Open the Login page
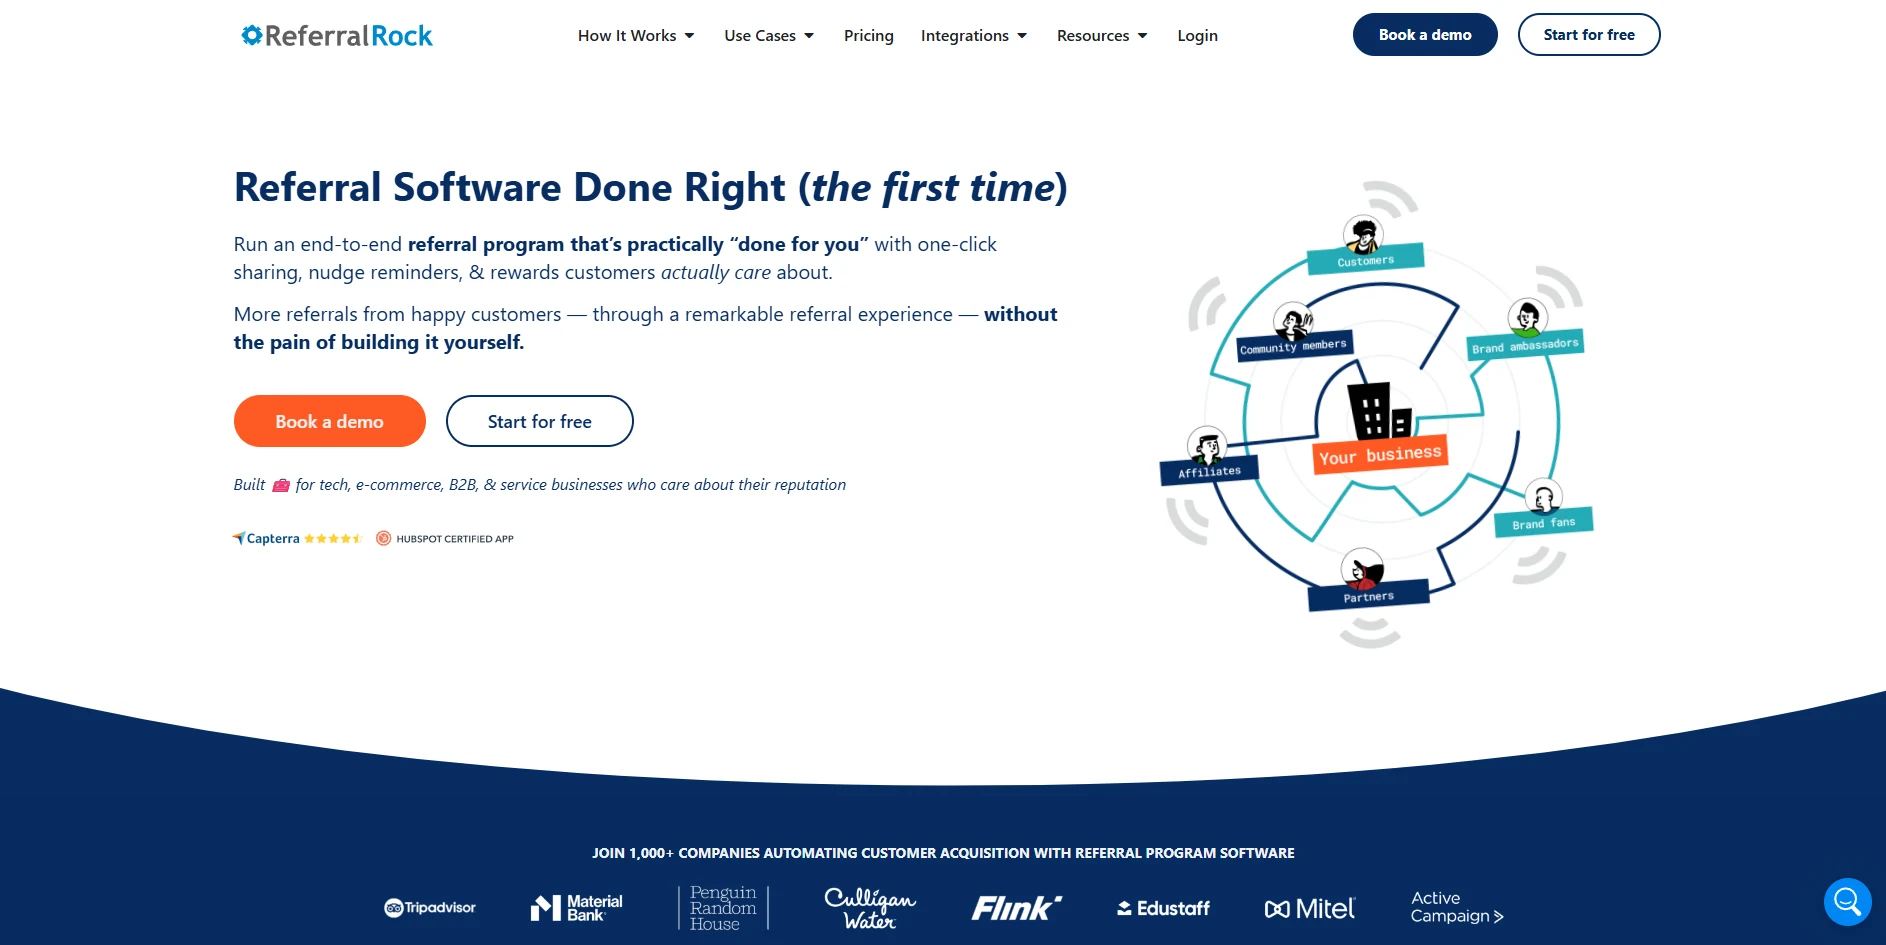 1197,36
